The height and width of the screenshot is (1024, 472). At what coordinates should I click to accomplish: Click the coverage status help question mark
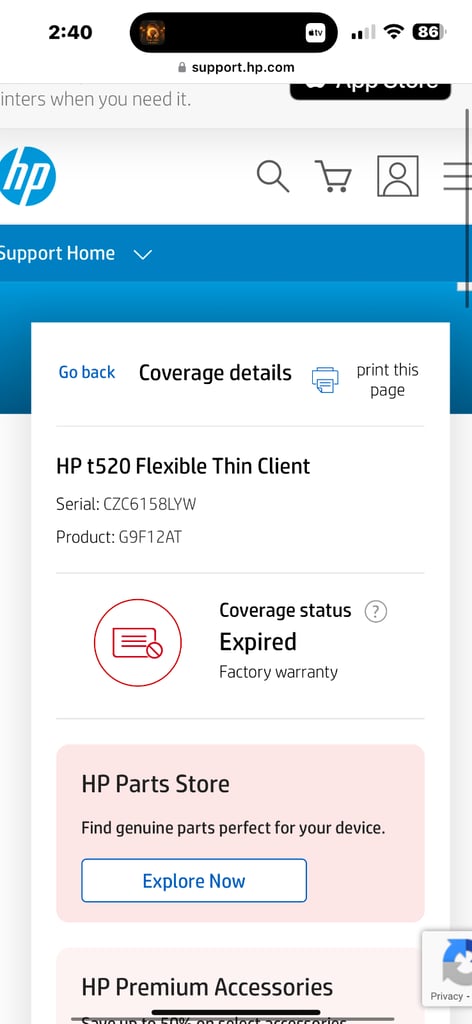[x=375, y=612]
